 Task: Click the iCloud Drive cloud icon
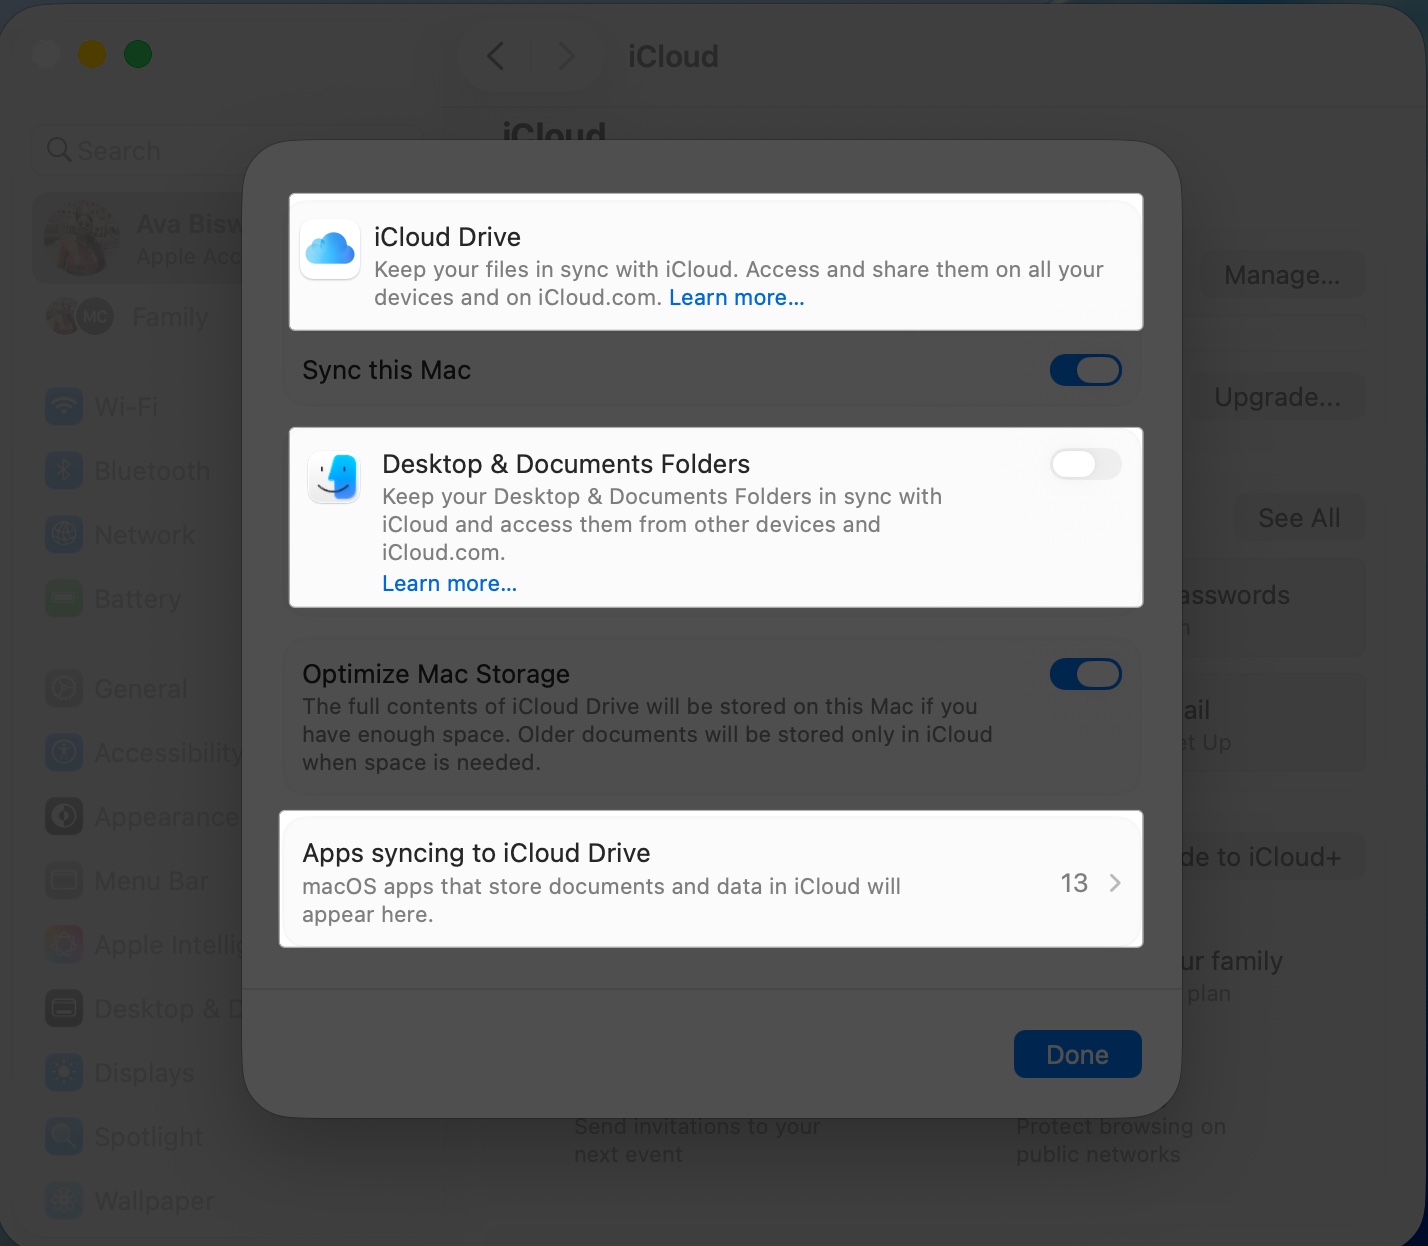[329, 250]
